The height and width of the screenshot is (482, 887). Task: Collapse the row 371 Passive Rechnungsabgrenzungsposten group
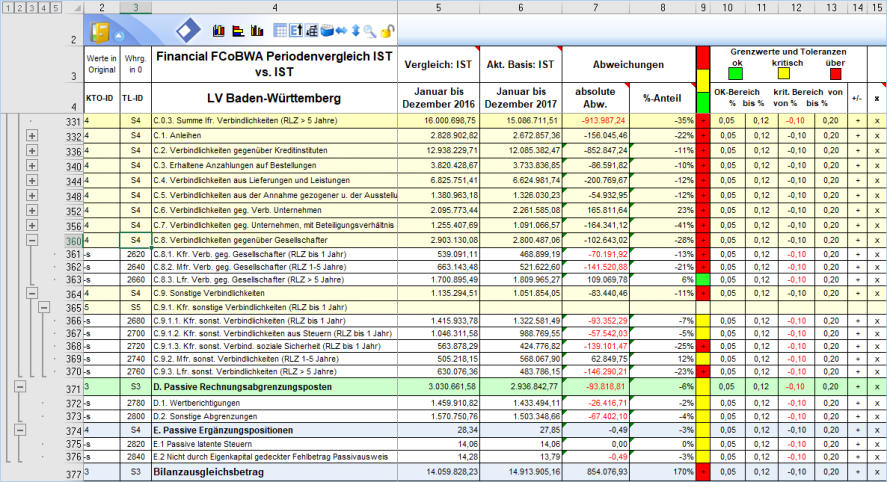tap(19, 386)
